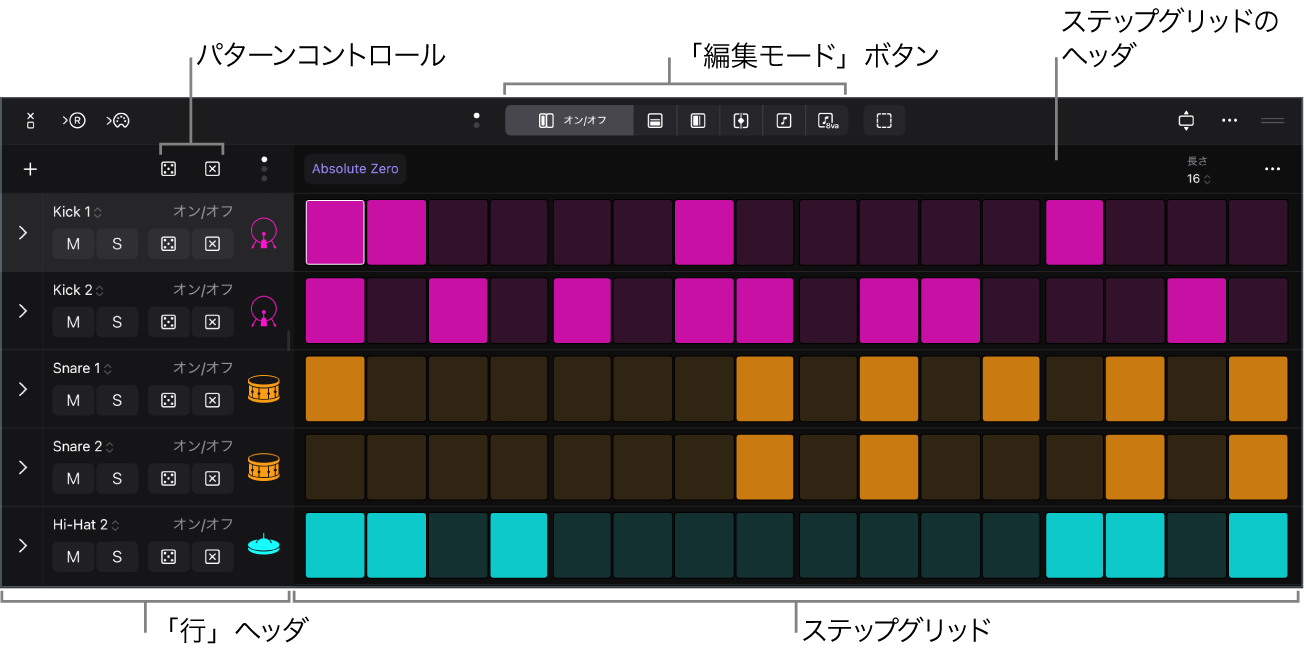
Task: Mute the Kick 1 row
Action: pos(73,243)
